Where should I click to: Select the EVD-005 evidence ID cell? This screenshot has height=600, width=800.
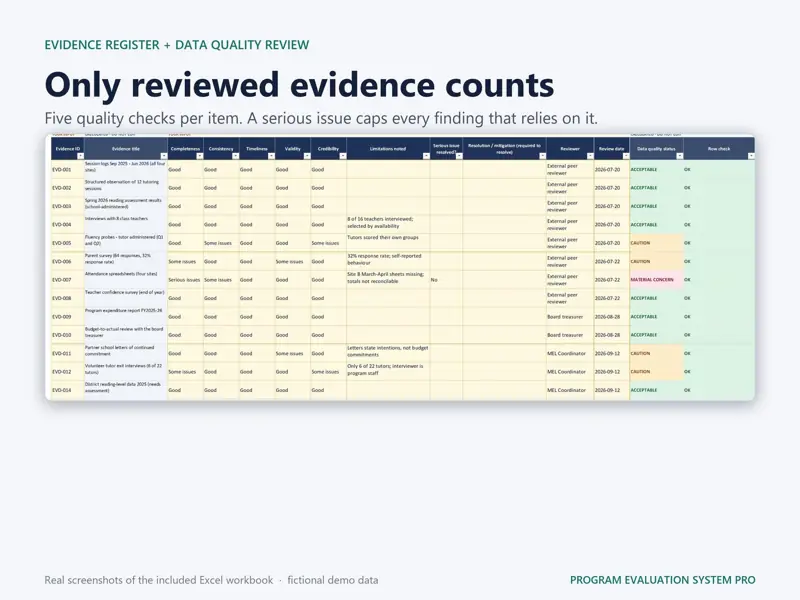pyautogui.click(x=67, y=243)
